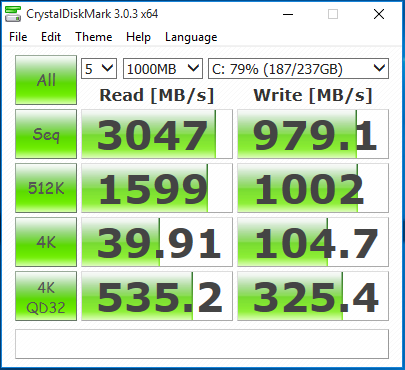
Task: Run all benchmarks with All button
Action: coord(46,80)
